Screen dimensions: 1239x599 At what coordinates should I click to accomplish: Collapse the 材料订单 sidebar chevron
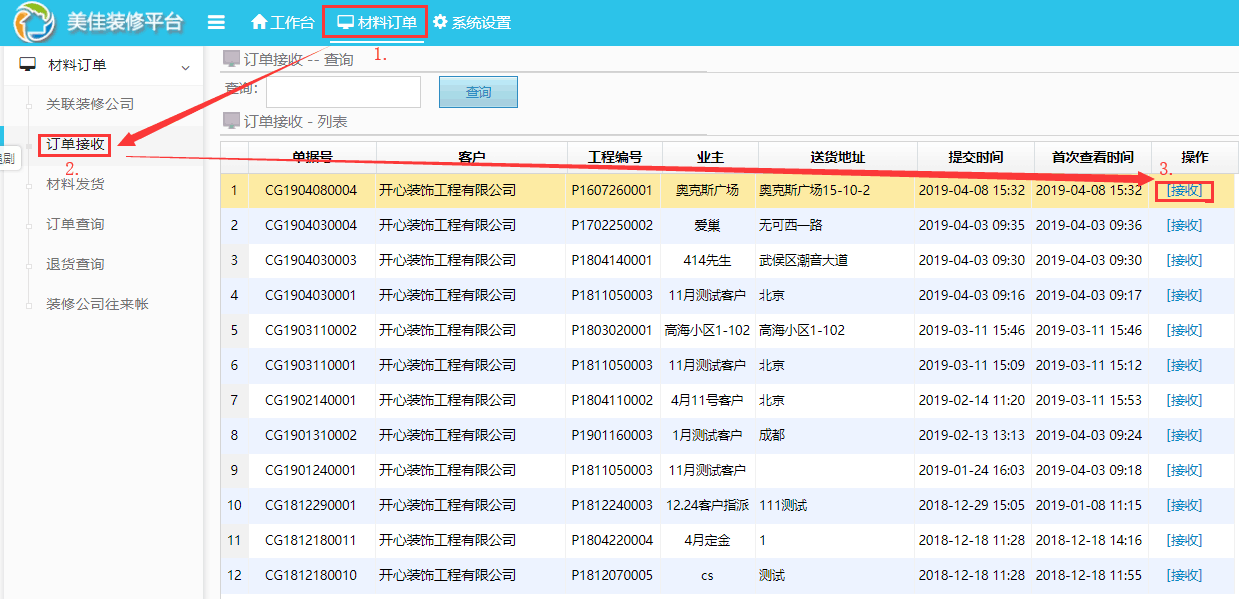(185, 67)
